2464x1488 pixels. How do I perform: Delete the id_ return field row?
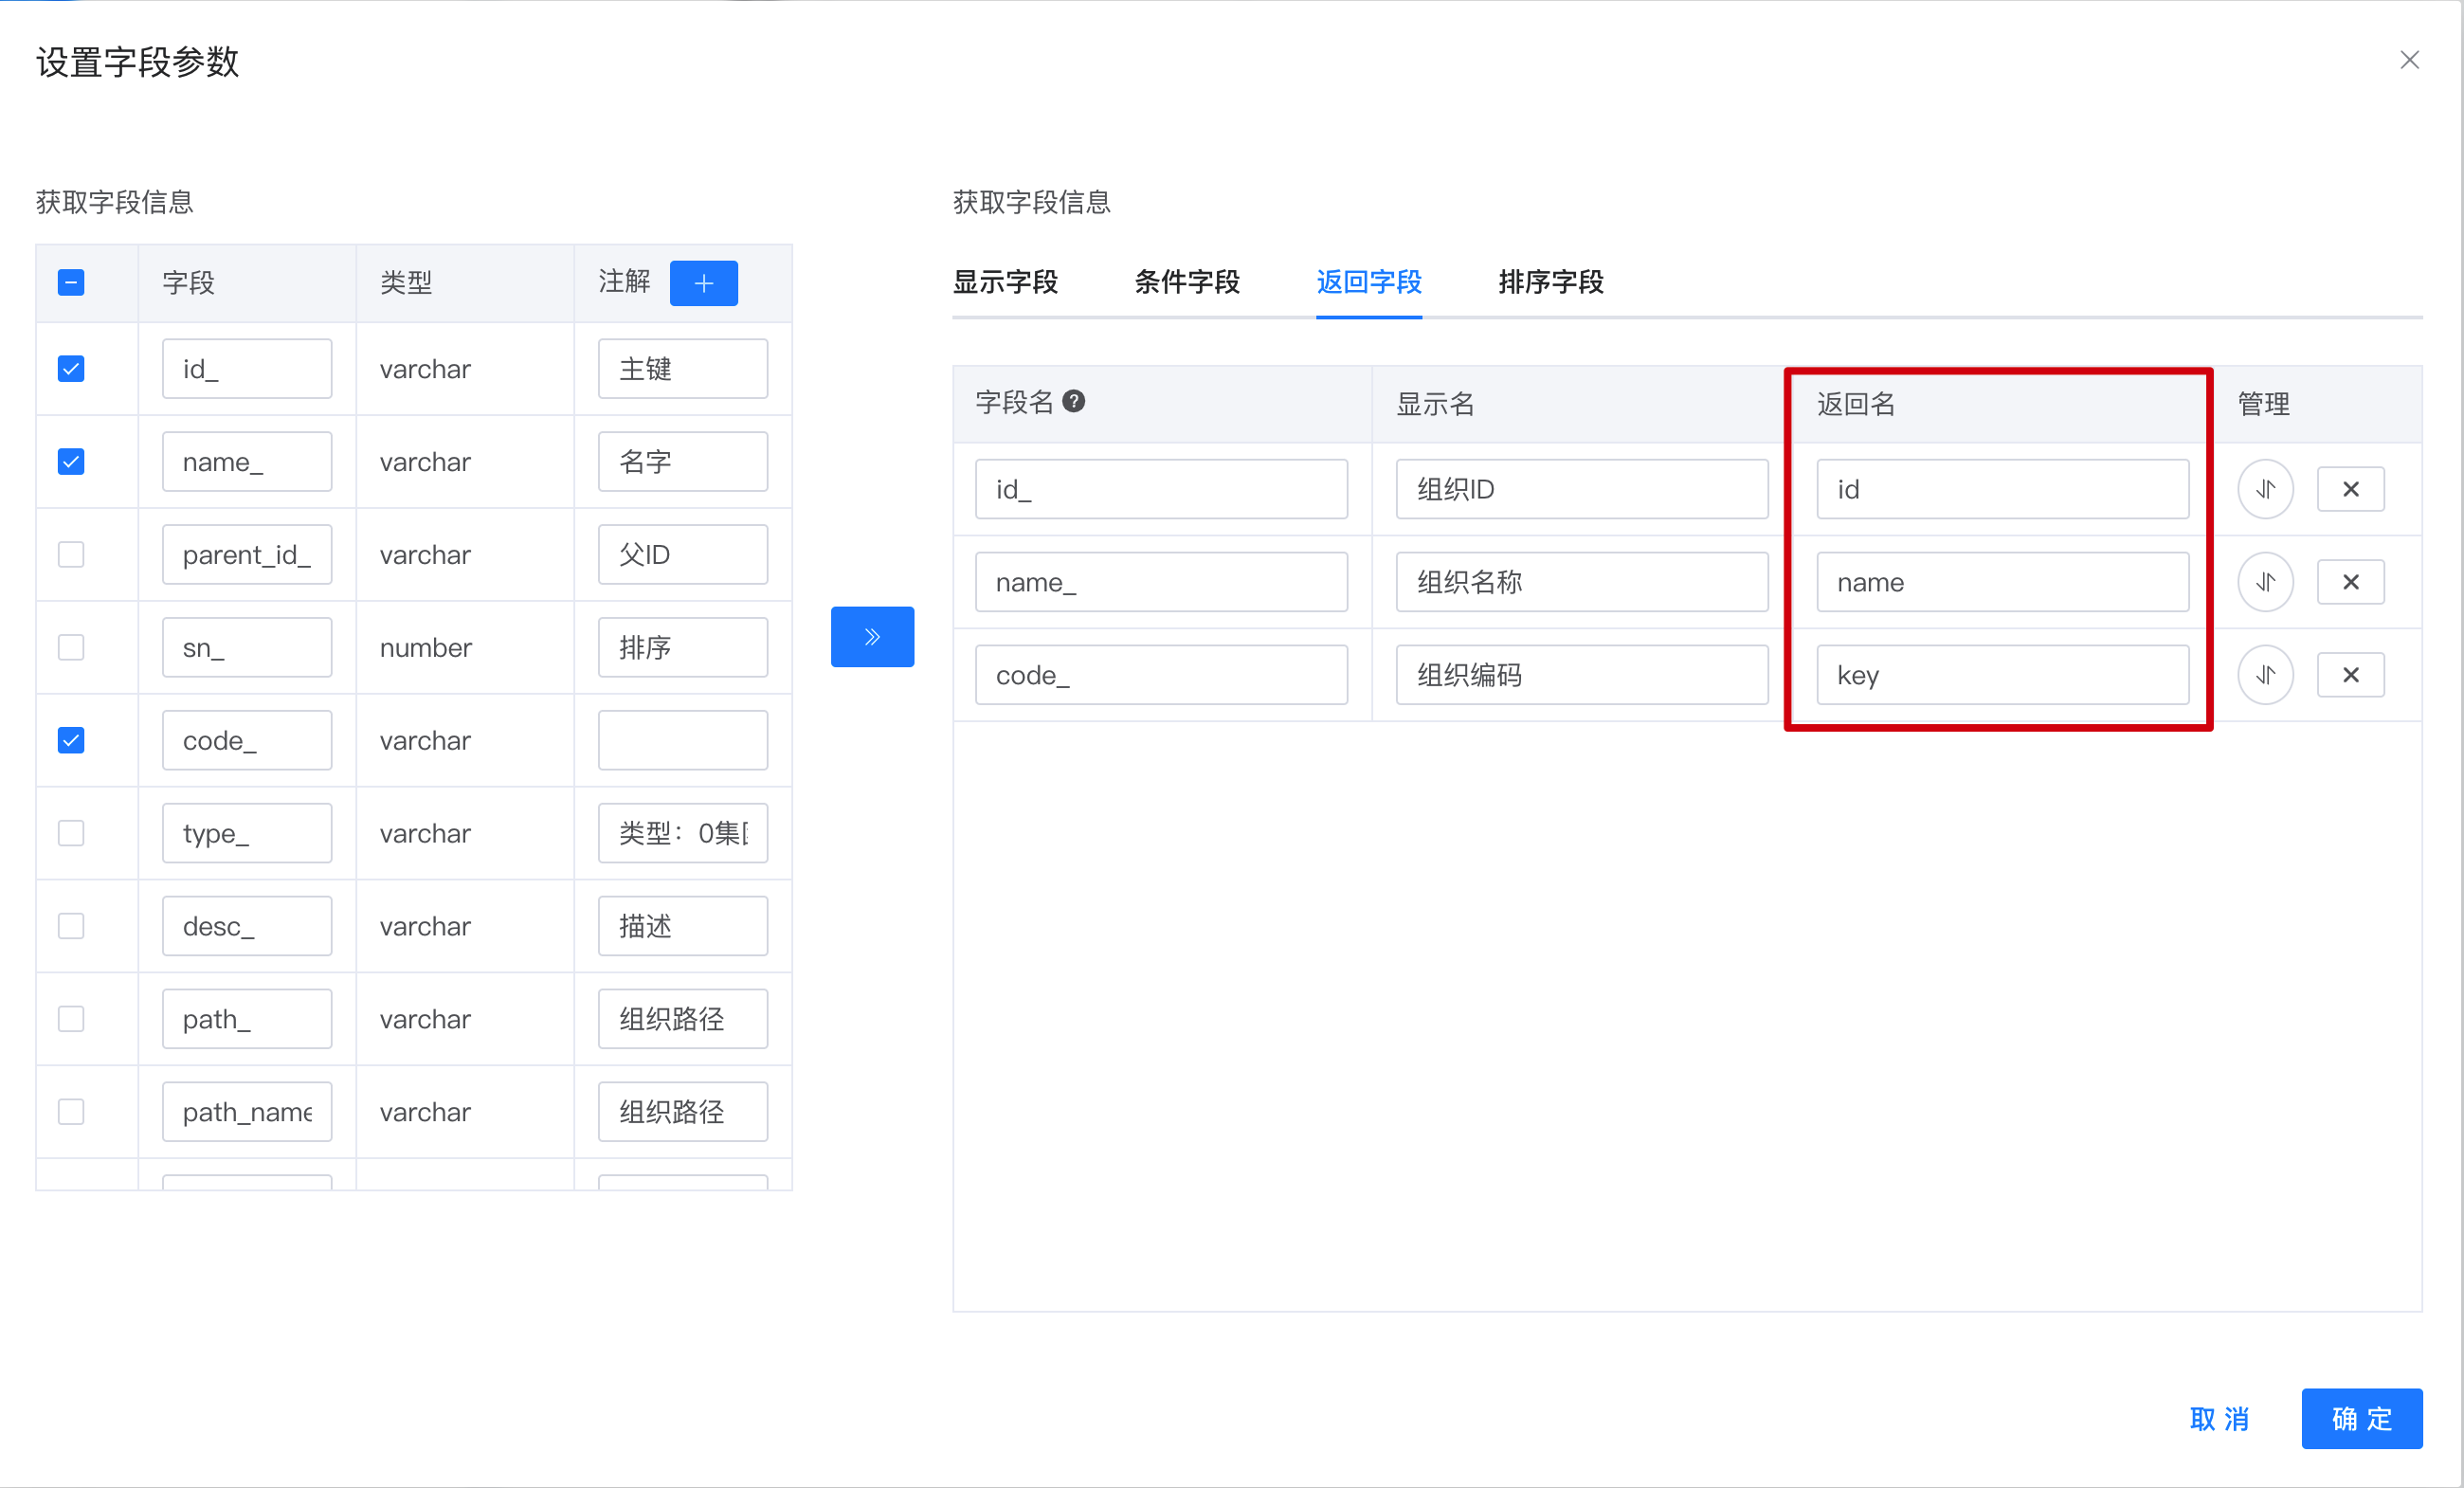pos(2351,489)
